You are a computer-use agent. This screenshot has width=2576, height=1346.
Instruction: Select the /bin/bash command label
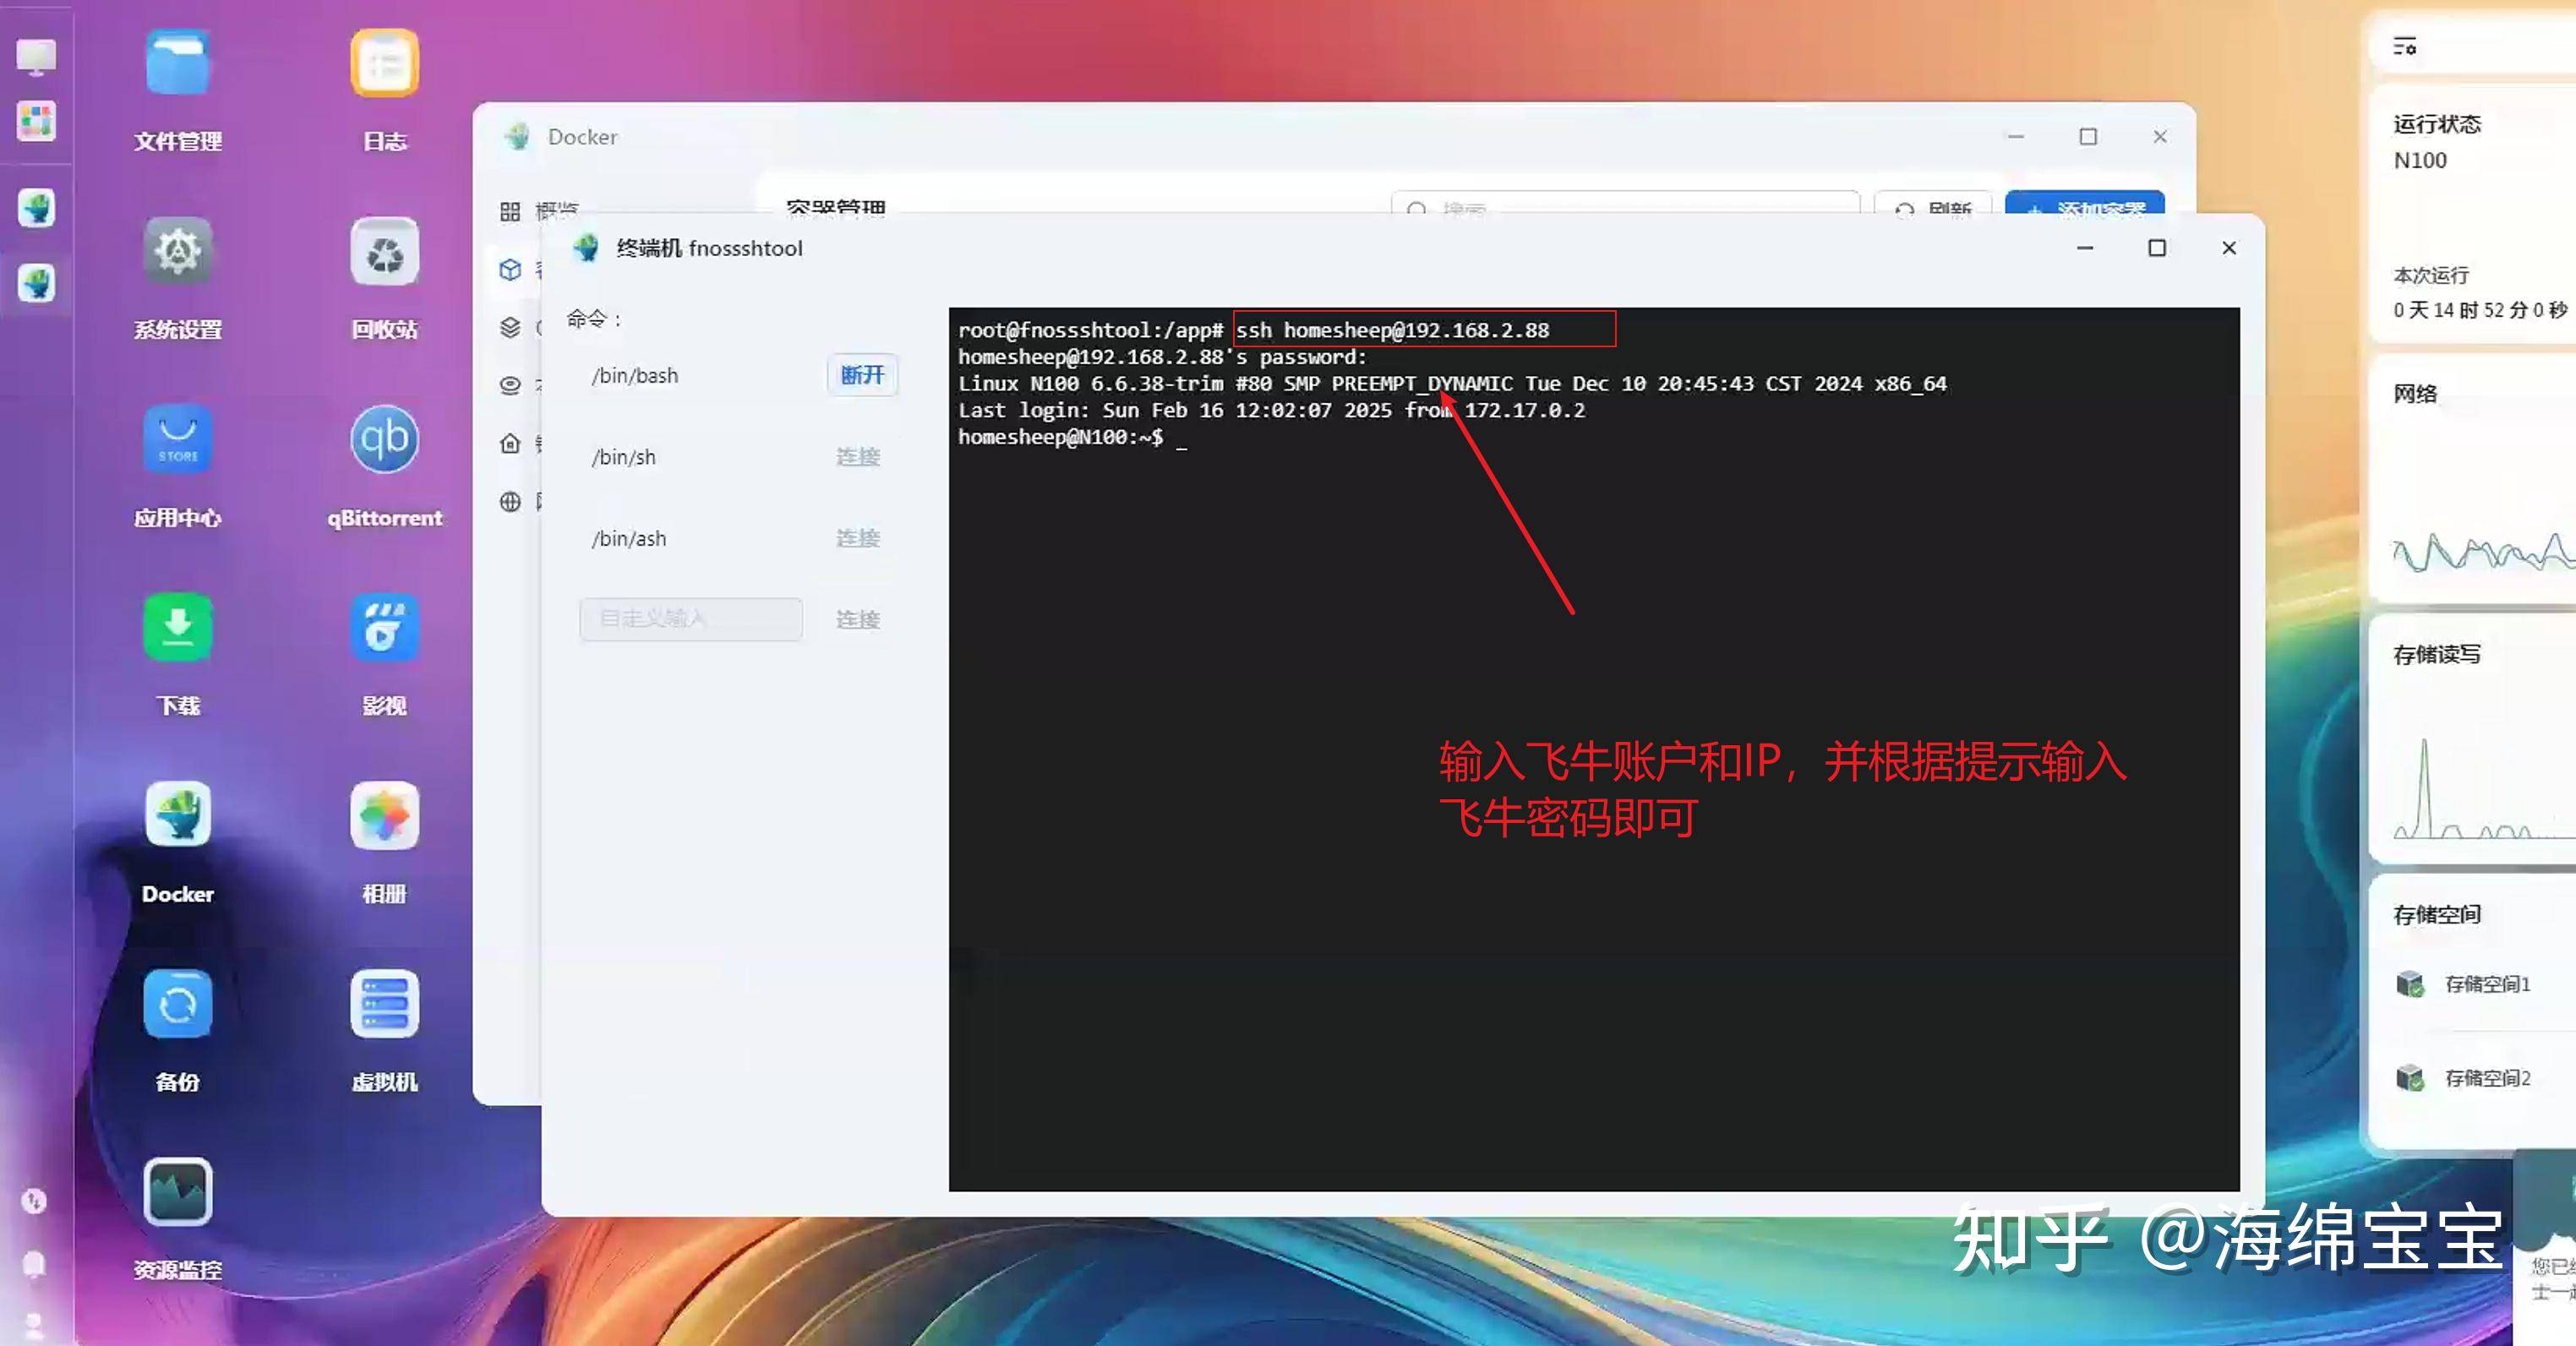coord(635,375)
